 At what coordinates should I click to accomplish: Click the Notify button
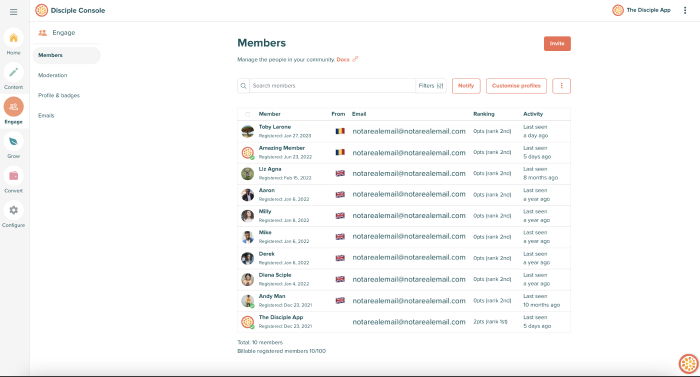466,86
